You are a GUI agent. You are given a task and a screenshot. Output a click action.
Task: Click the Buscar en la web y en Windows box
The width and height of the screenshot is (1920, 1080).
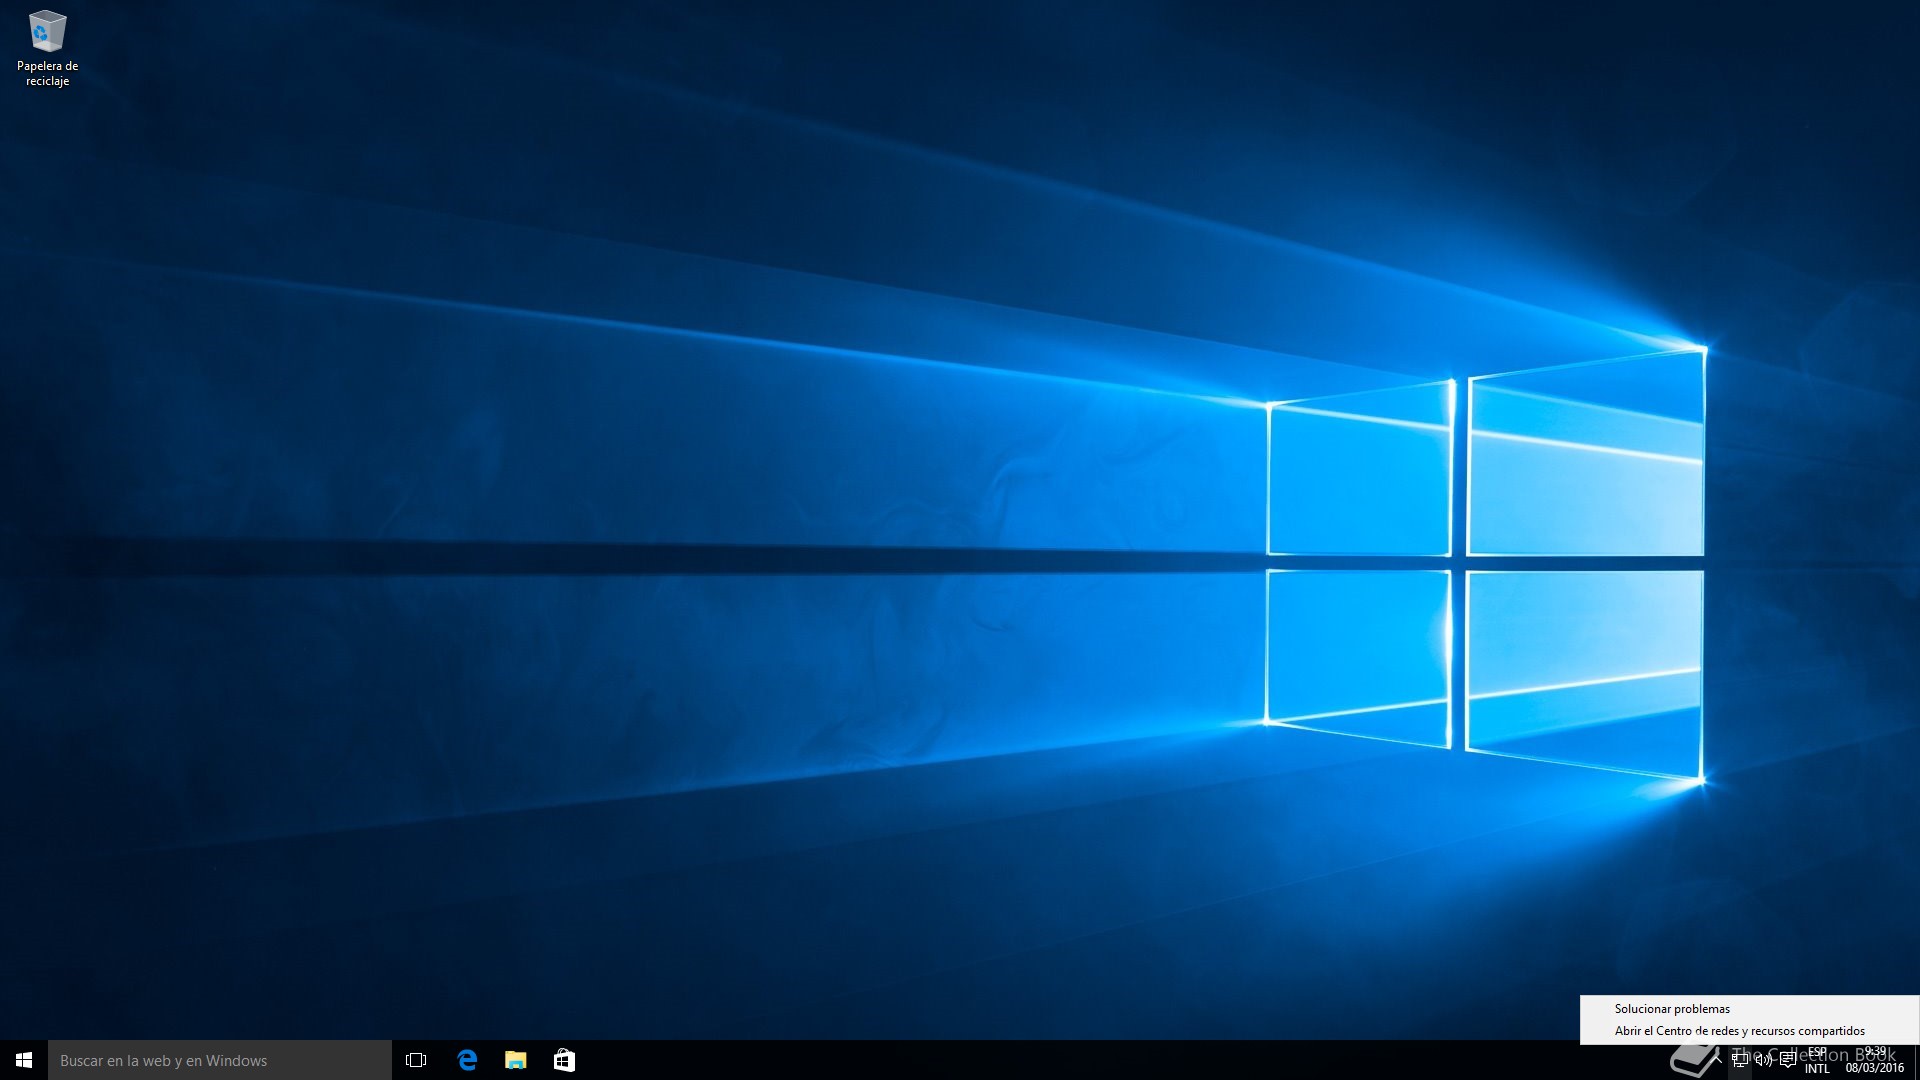coord(220,1060)
